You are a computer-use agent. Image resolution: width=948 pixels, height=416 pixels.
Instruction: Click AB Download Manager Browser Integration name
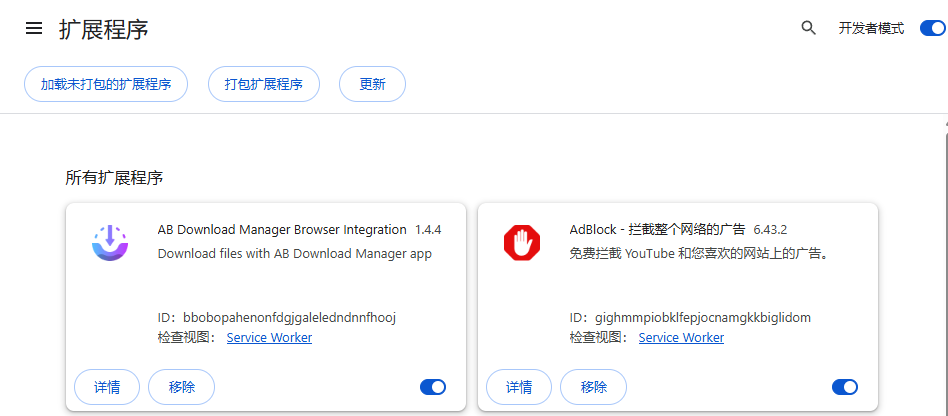[282, 230]
